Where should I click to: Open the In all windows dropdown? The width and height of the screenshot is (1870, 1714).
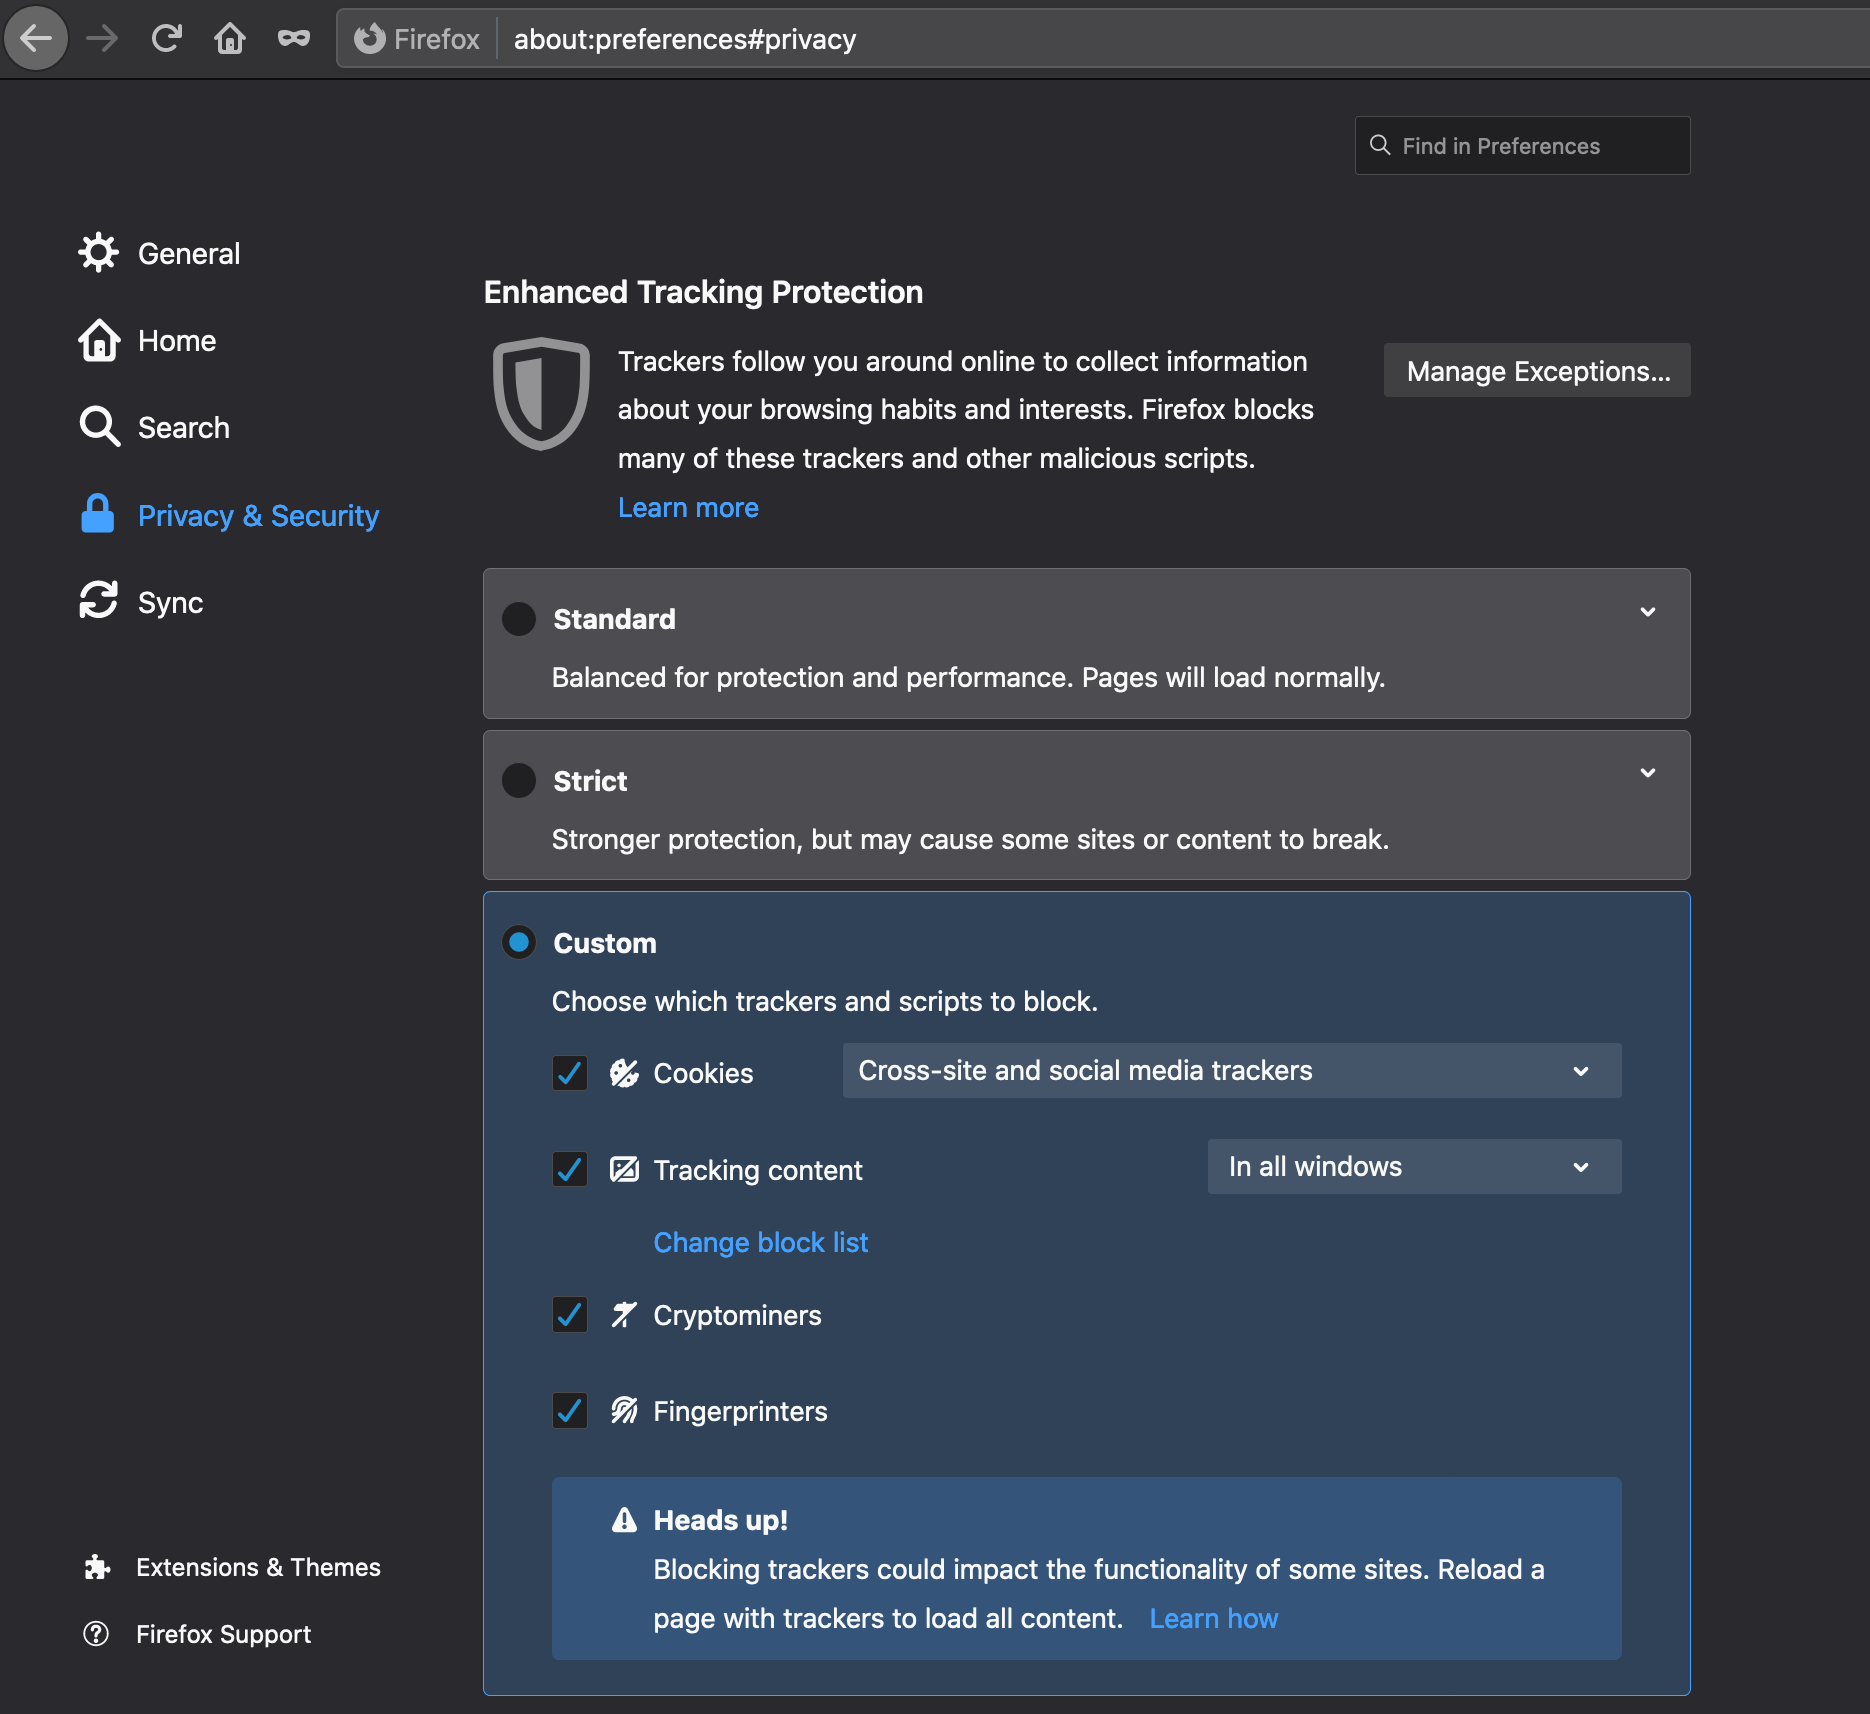click(x=1413, y=1166)
